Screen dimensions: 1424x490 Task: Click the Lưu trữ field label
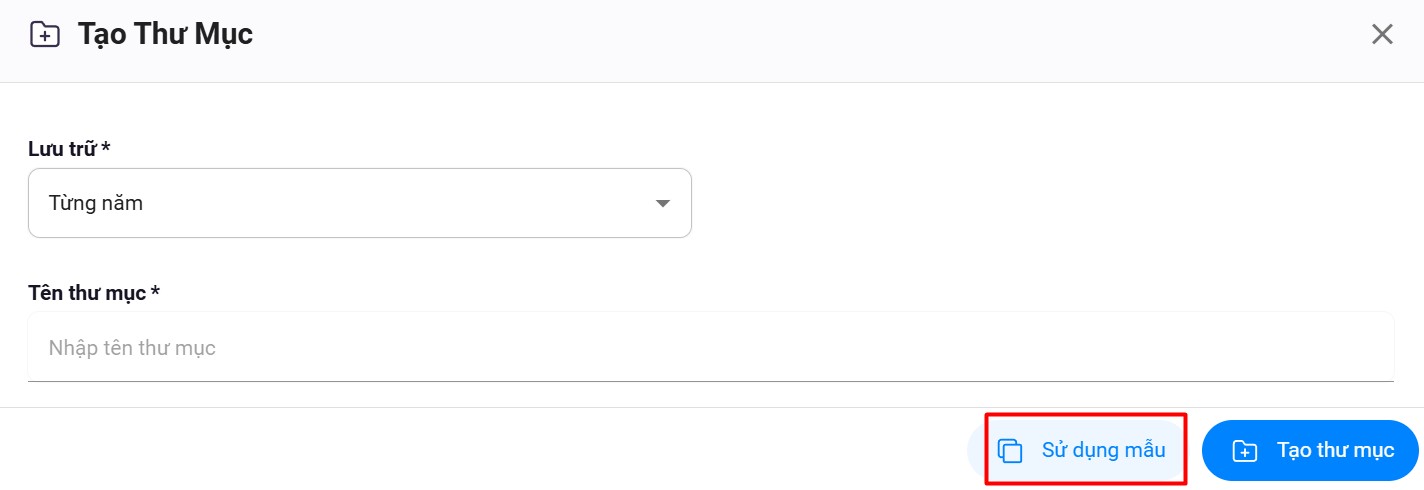(x=62, y=149)
